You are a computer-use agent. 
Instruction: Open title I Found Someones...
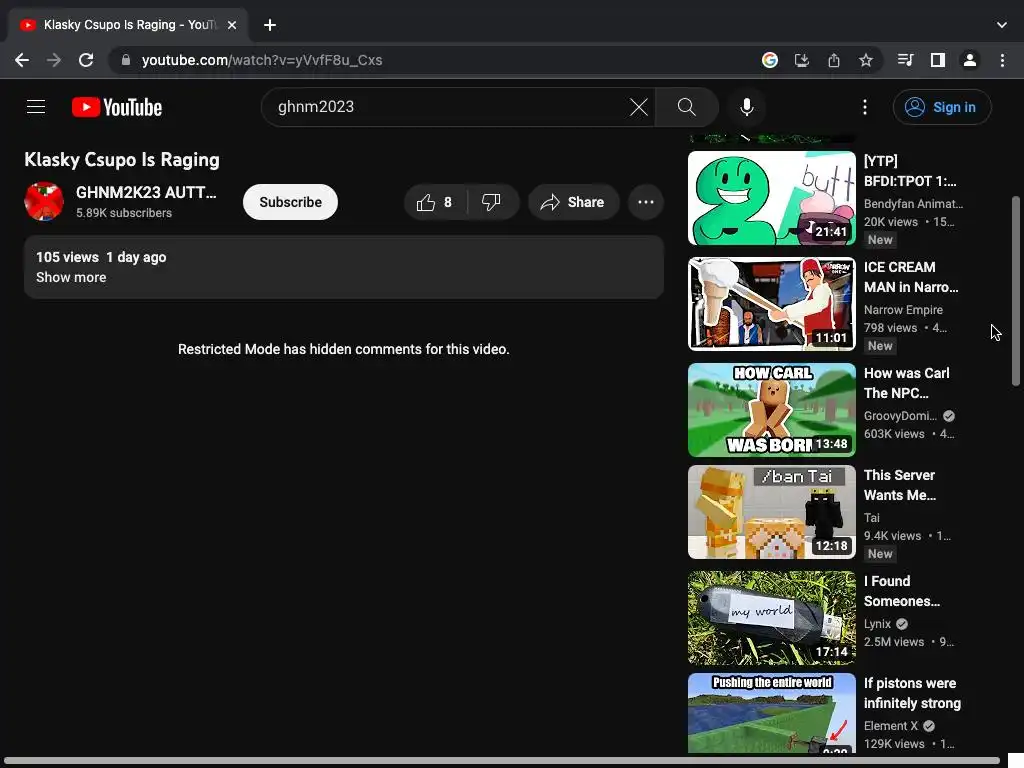902,591
